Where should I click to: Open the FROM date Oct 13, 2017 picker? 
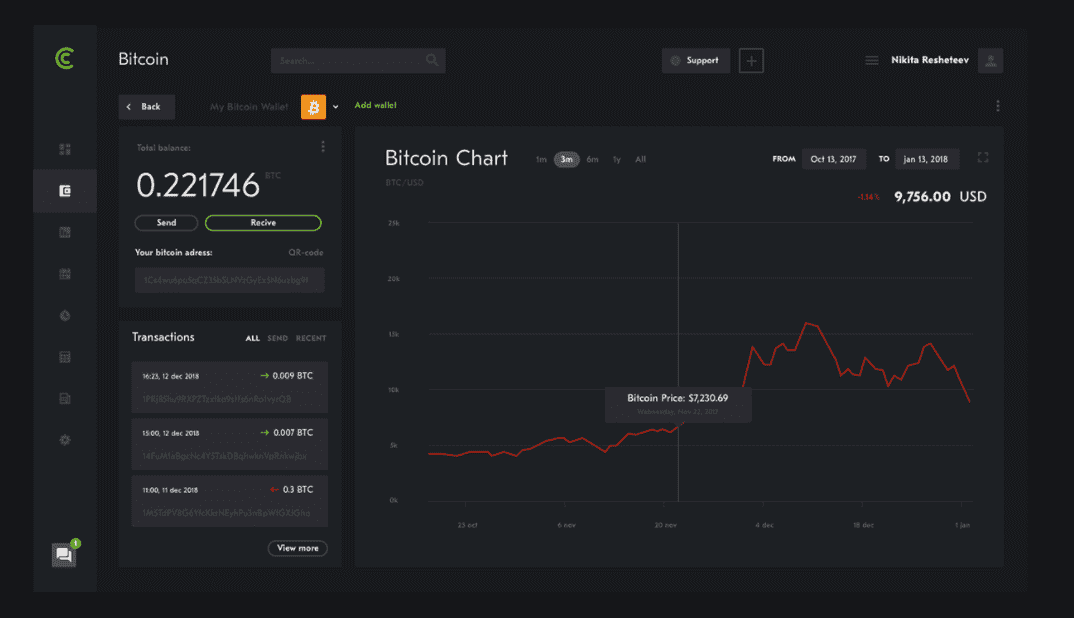tap(834, 159)
